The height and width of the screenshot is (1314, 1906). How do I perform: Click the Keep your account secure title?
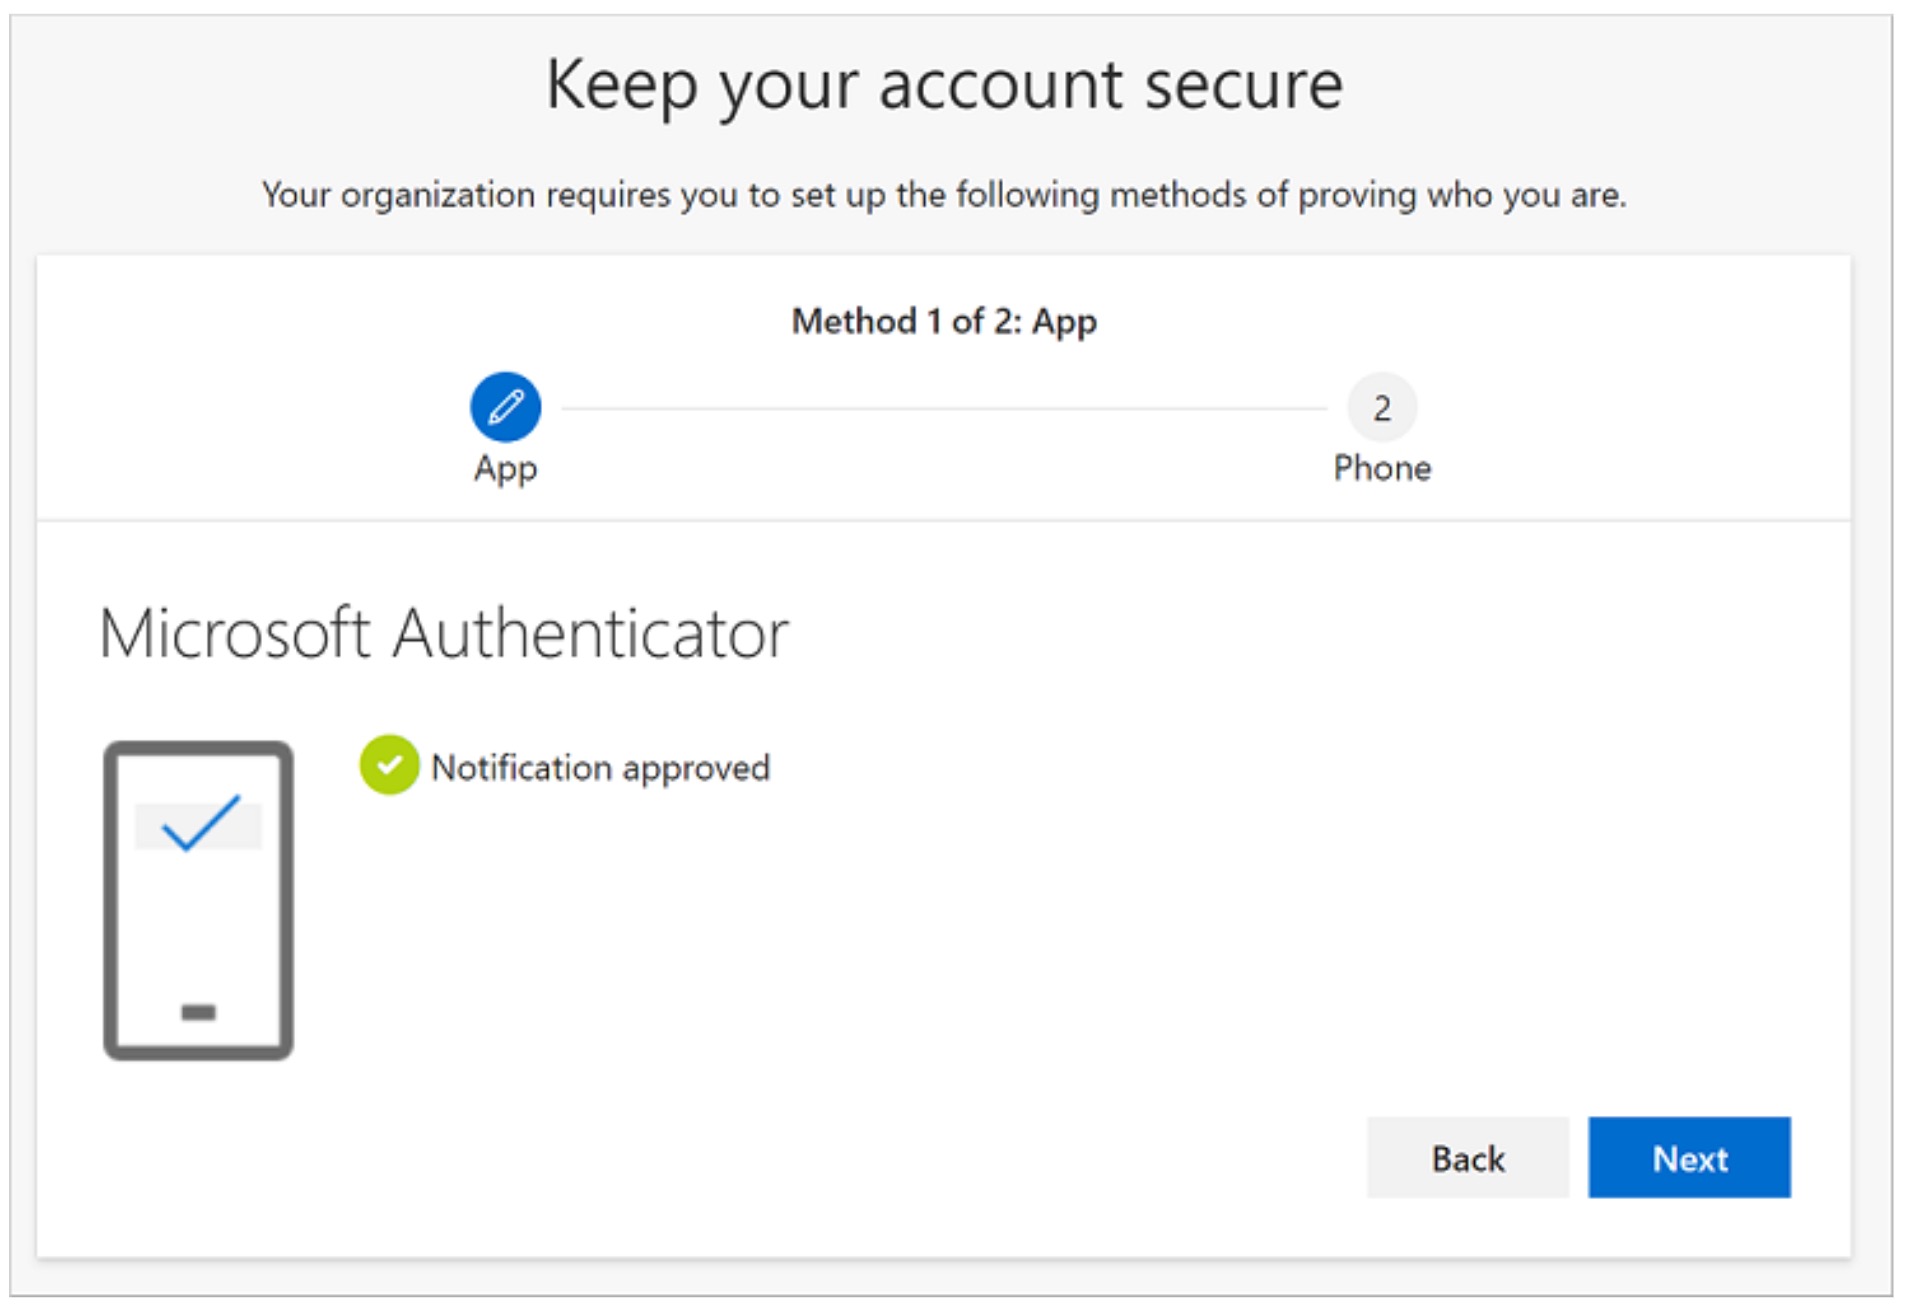tap(947, 84)
